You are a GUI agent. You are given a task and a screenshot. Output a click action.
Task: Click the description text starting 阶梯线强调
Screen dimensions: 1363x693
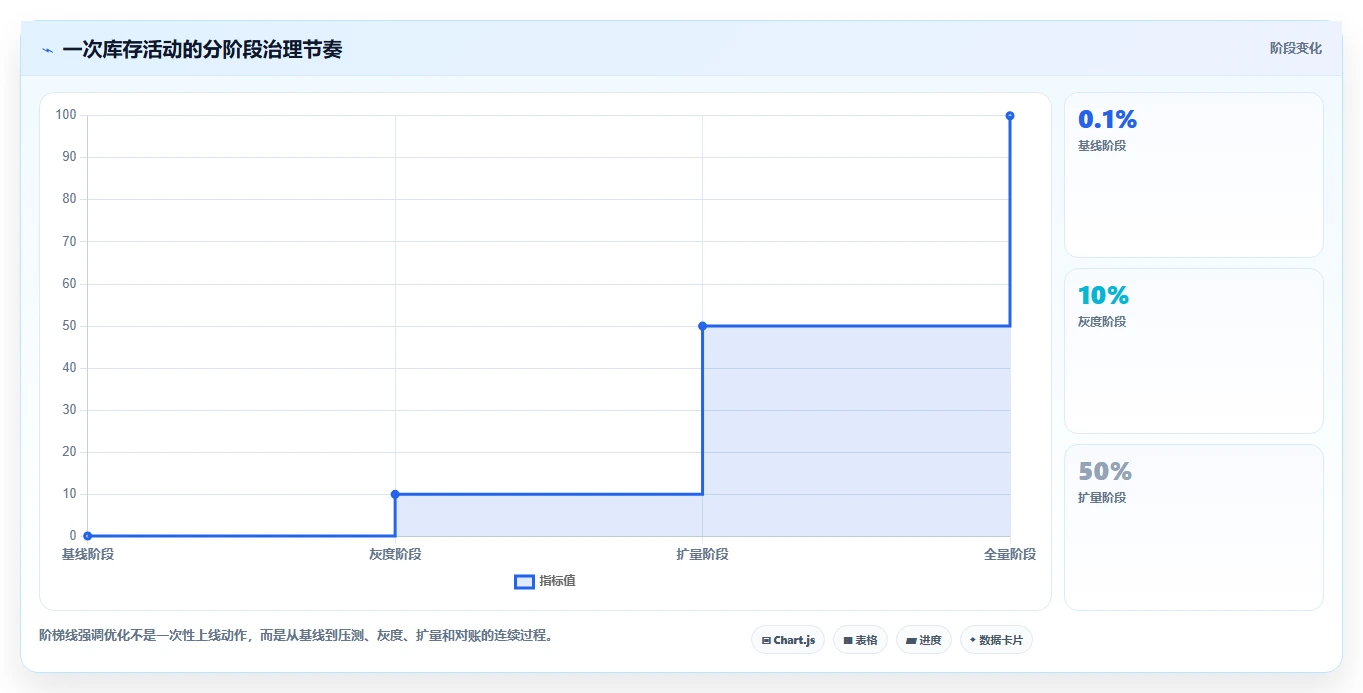(296, 635)
